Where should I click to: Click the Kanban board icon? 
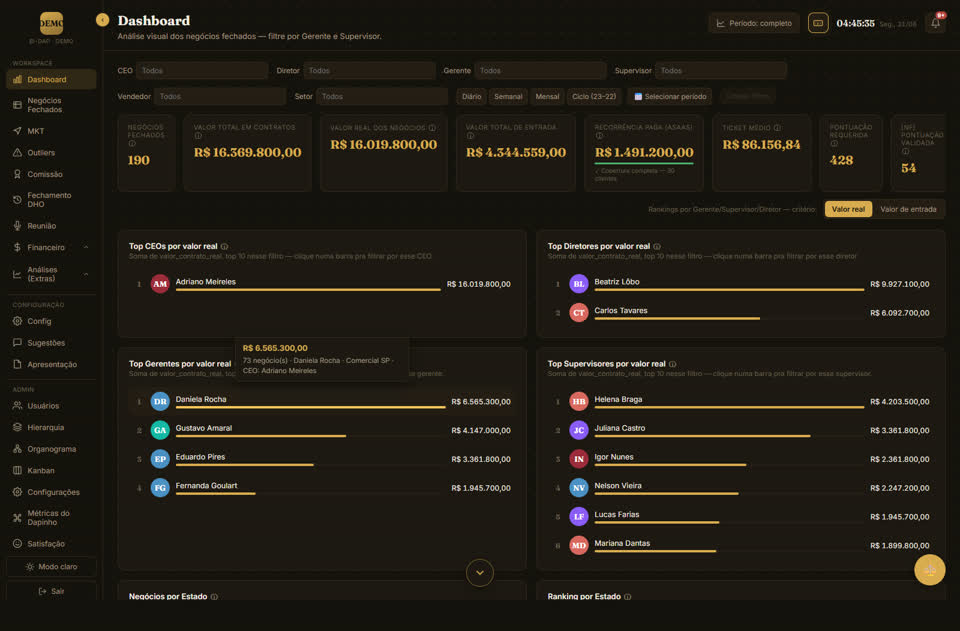click(17, 470)
